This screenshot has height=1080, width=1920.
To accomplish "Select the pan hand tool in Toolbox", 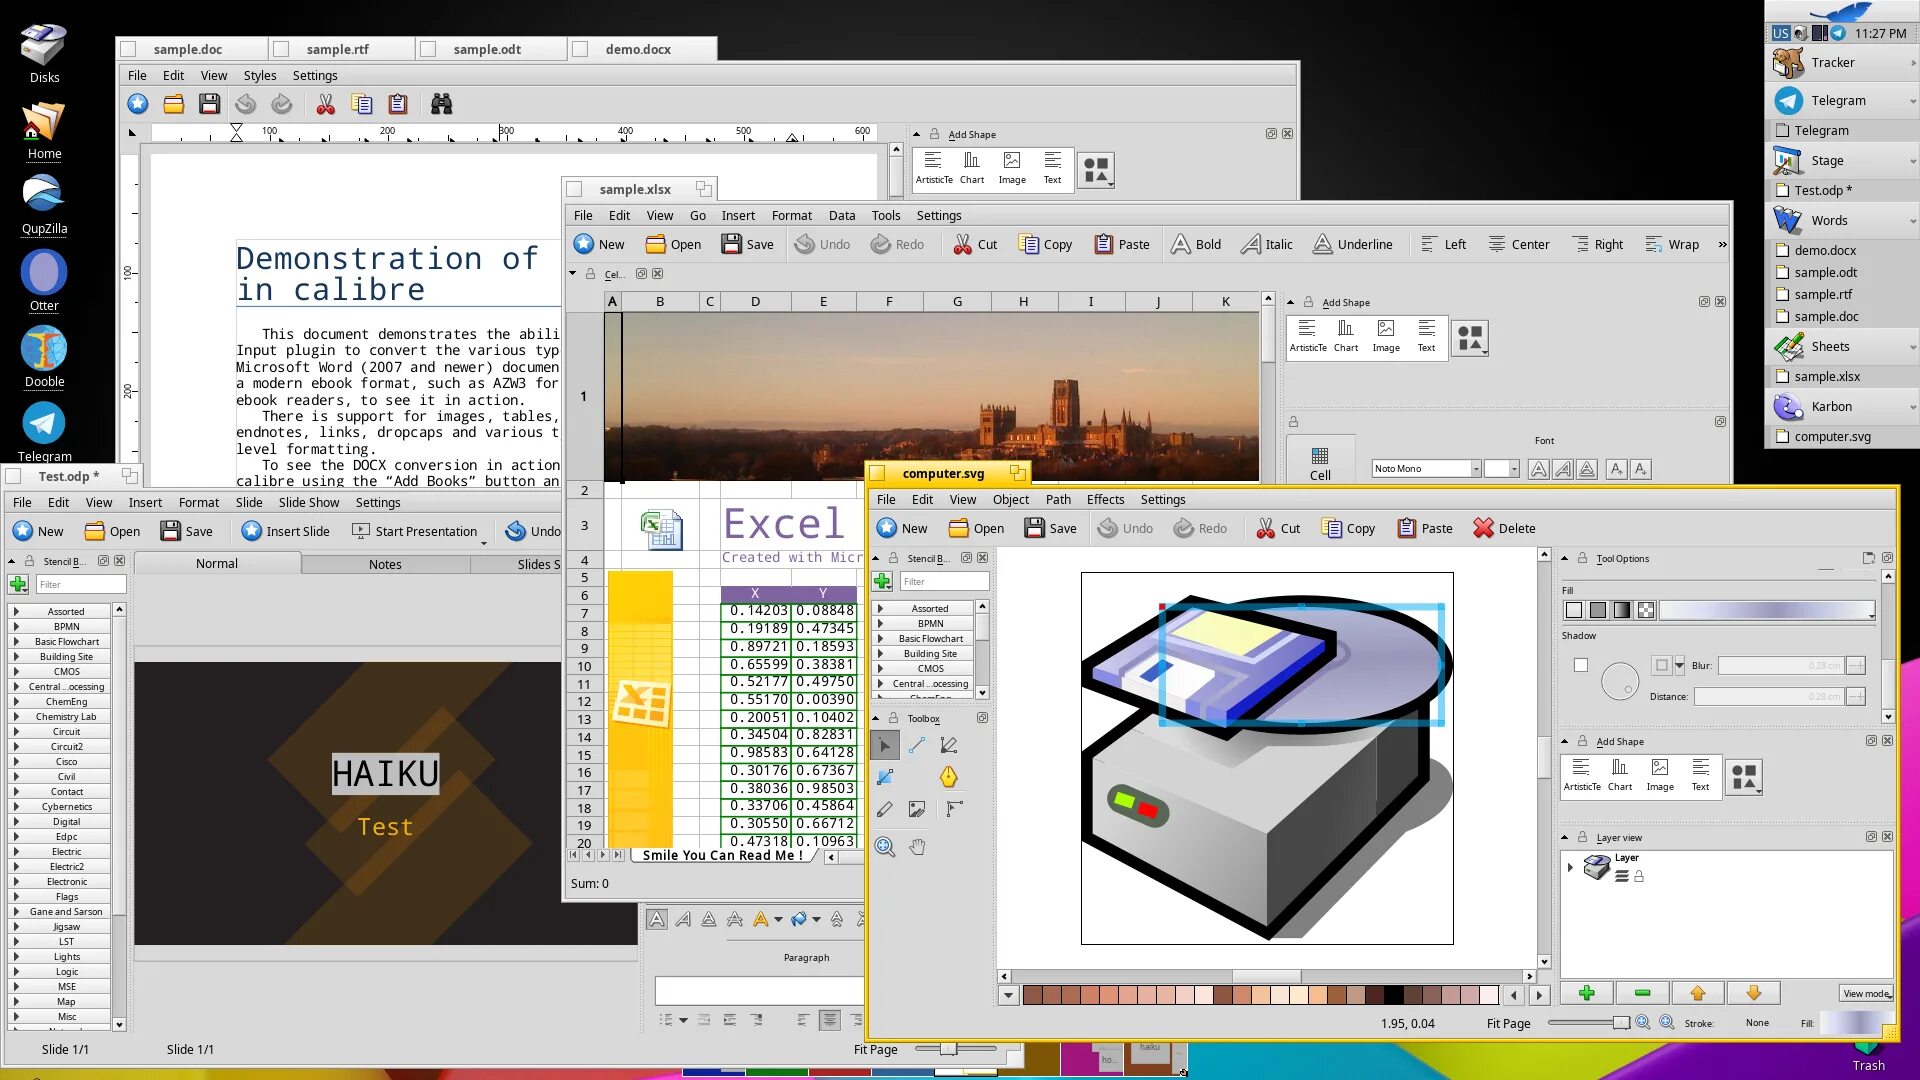I will coord(917,847).
